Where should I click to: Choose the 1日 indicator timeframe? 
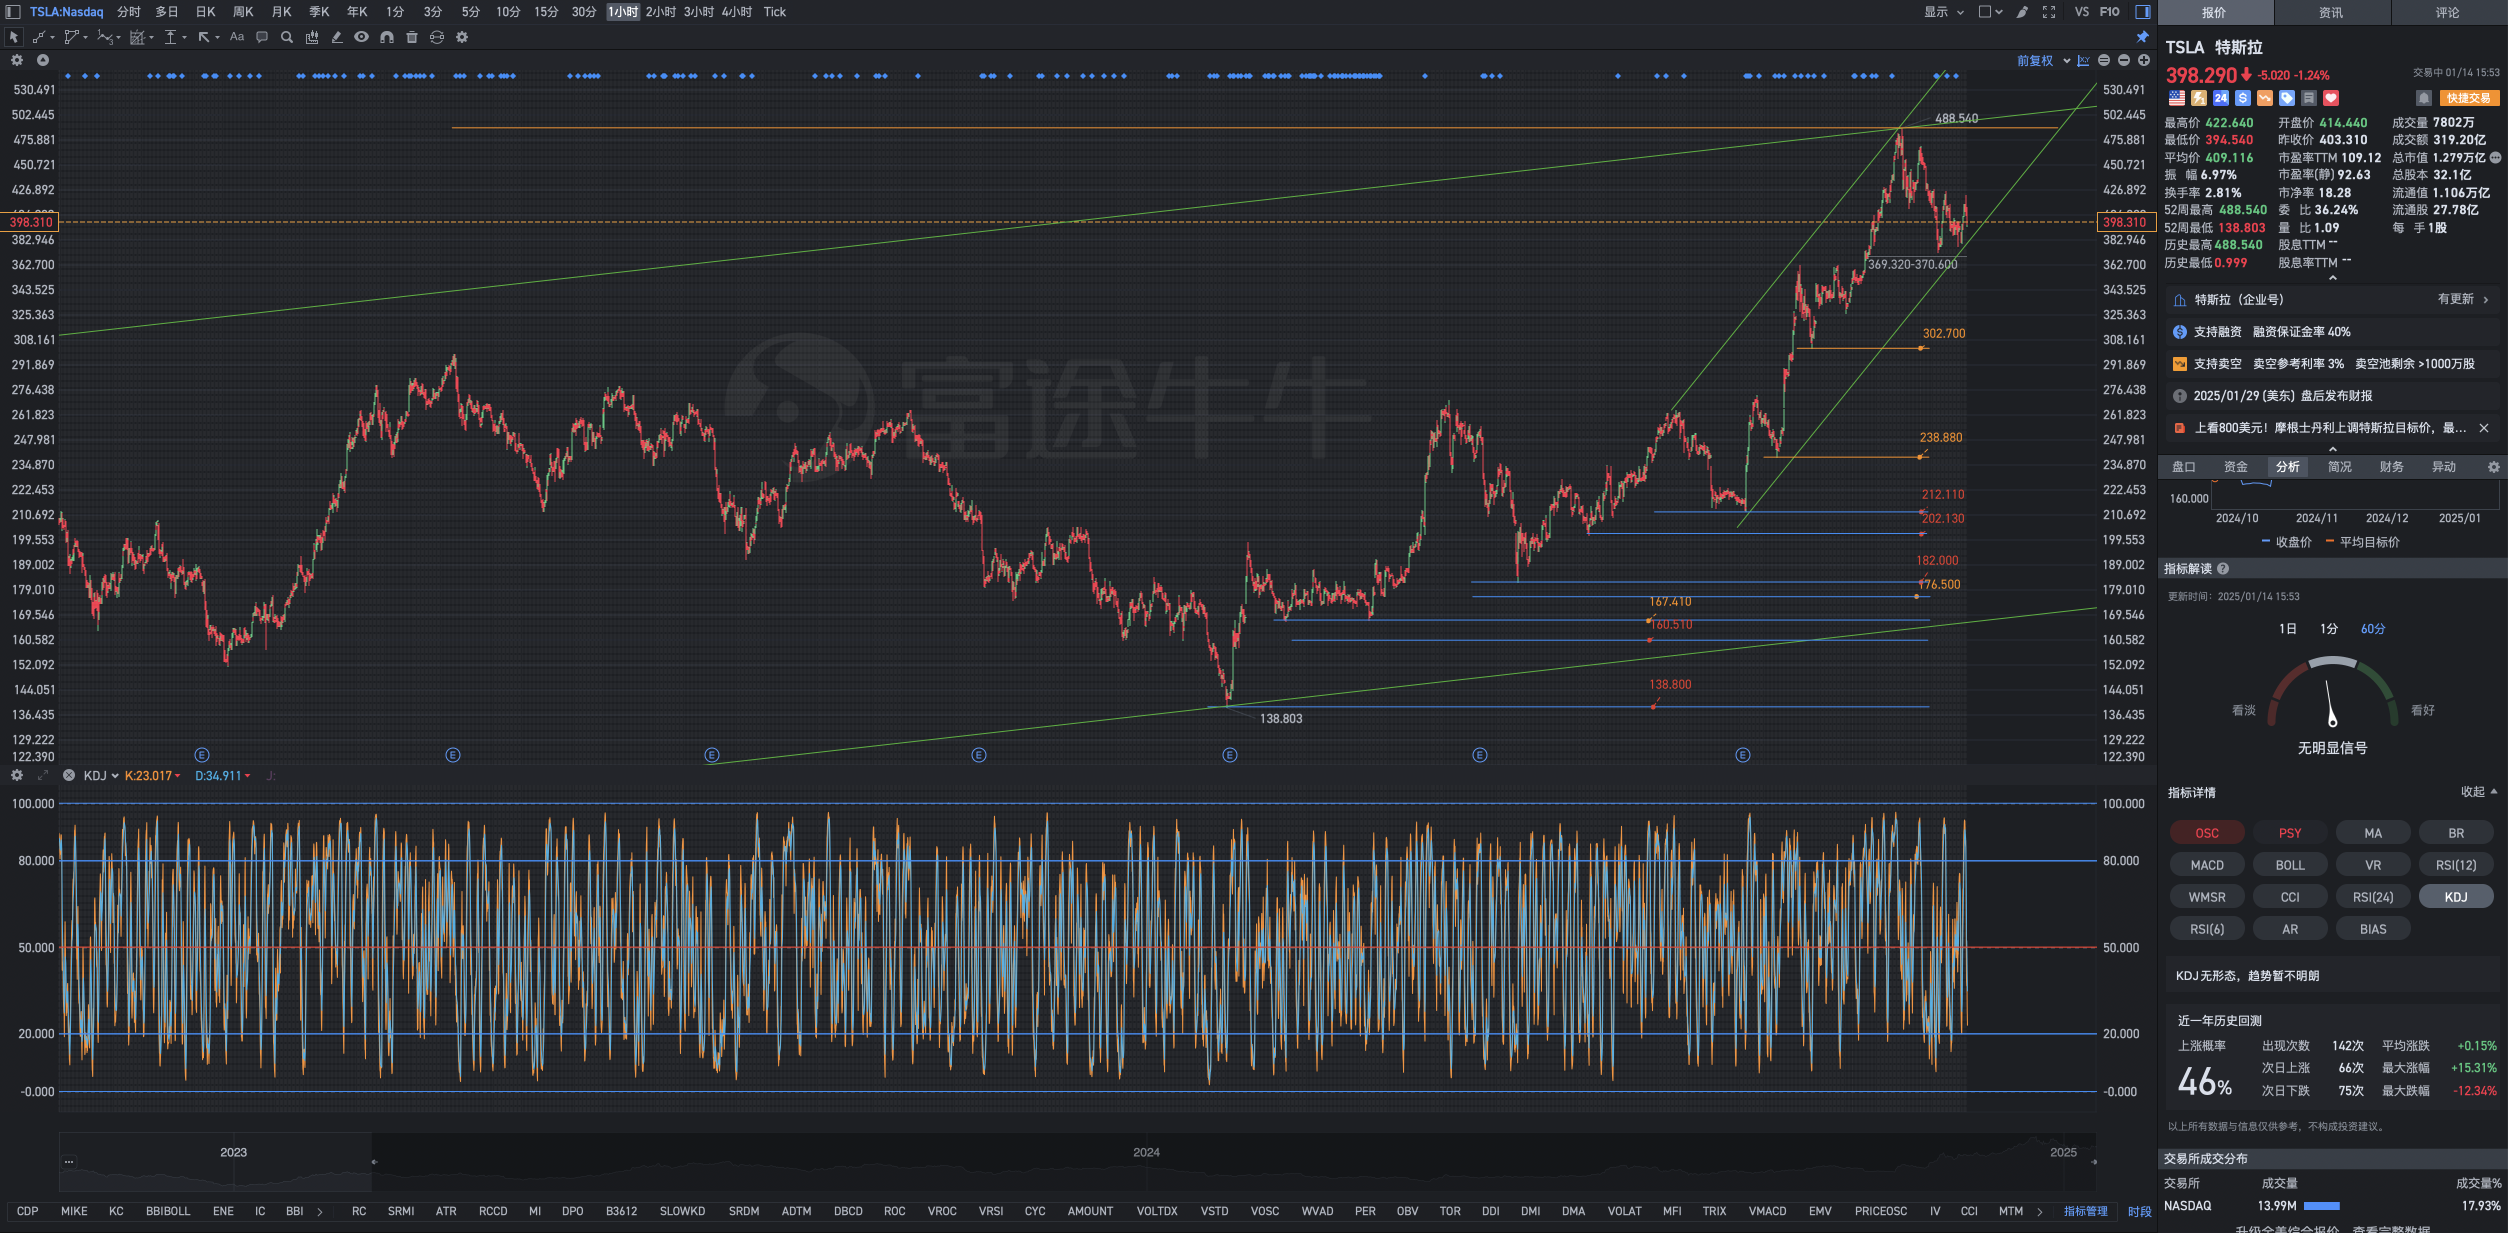click(x=2288, y=629)
